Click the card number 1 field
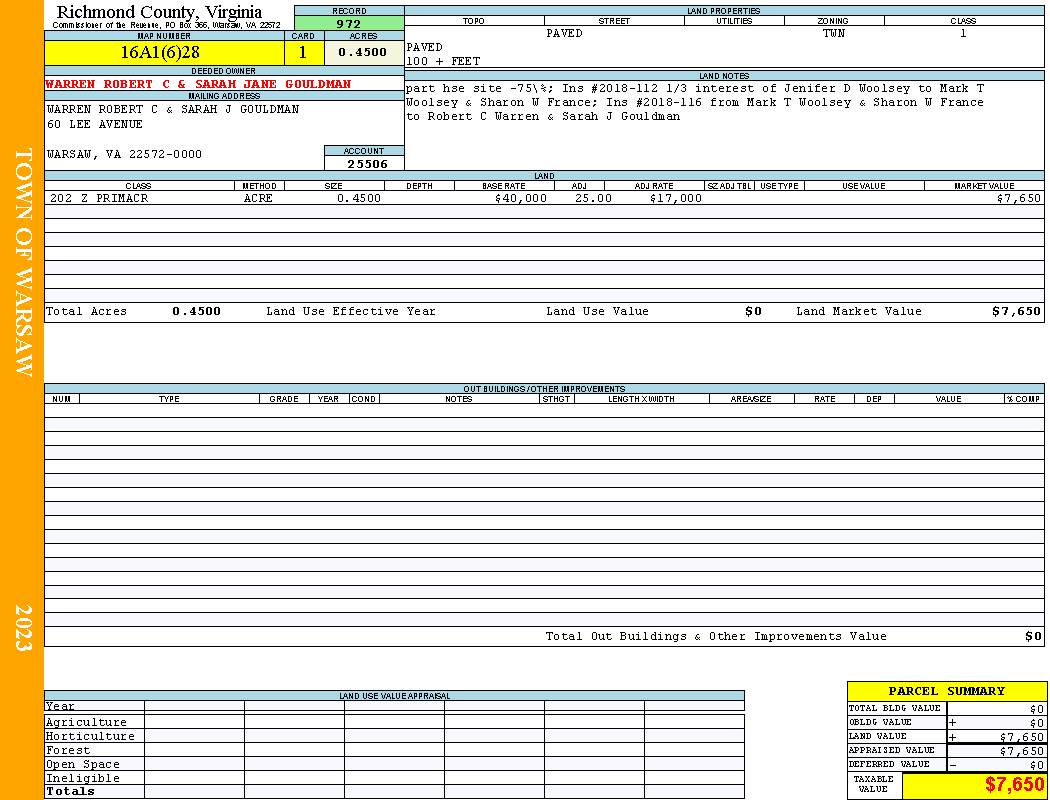This screenshot has width=1050, height=800. tap(303, 53)
